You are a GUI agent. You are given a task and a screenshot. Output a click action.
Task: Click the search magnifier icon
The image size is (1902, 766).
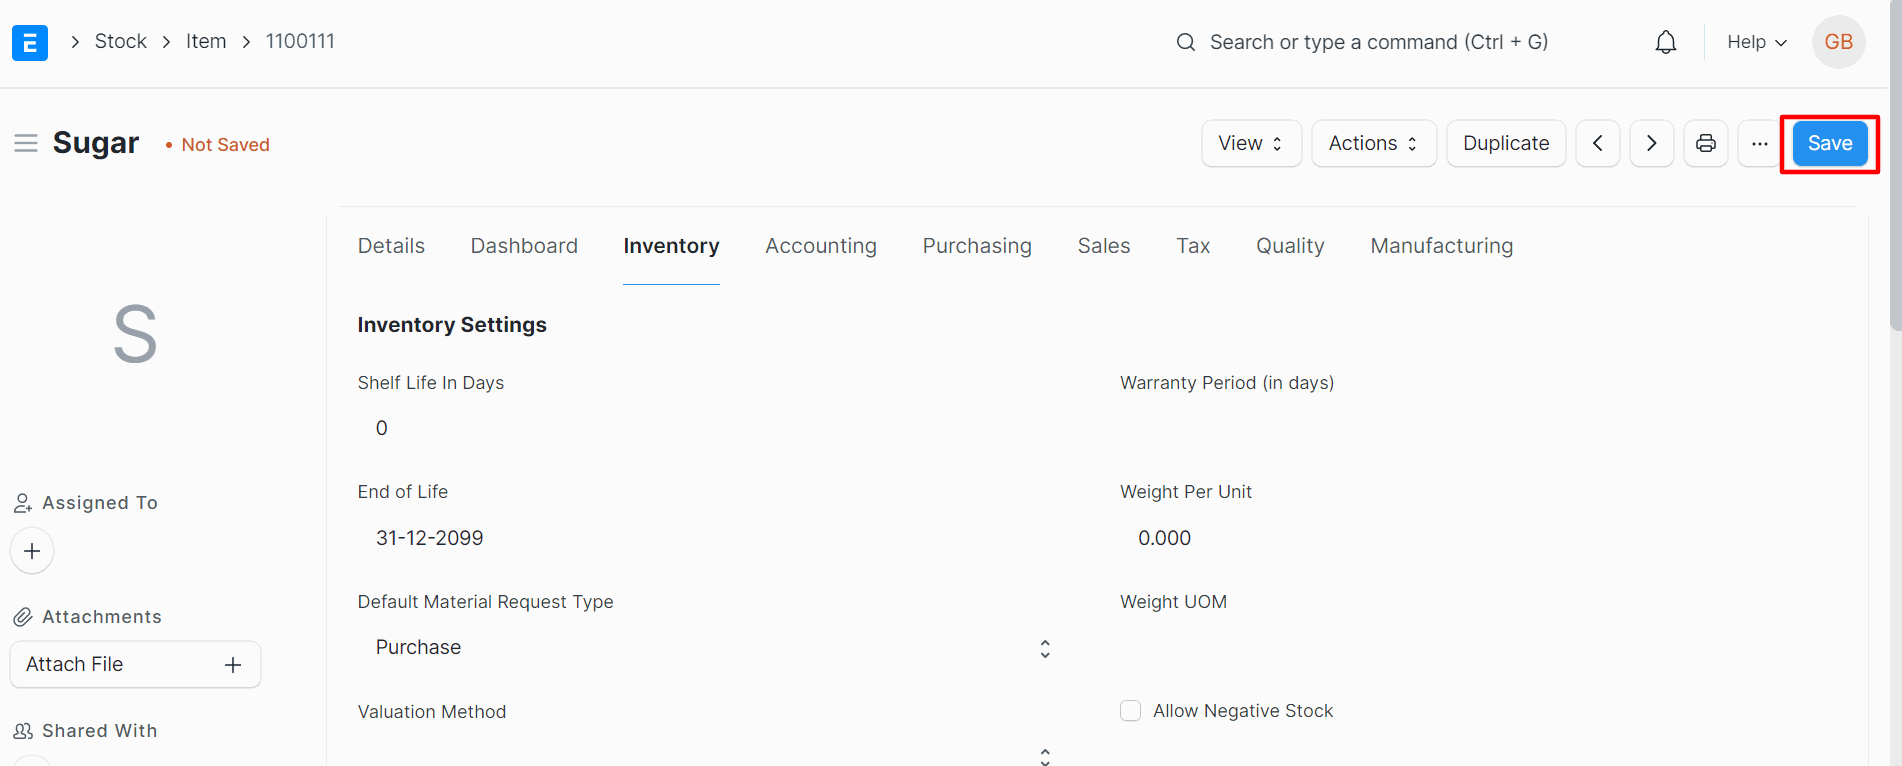[1186, 42]
